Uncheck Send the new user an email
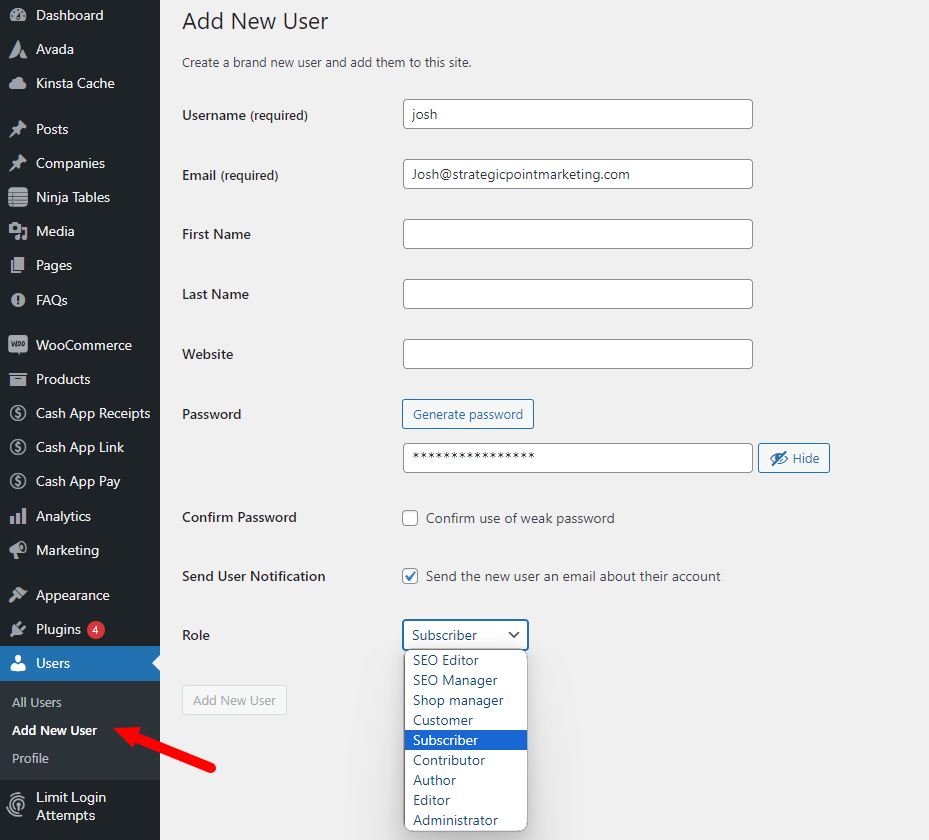 [x=410, y=576]
